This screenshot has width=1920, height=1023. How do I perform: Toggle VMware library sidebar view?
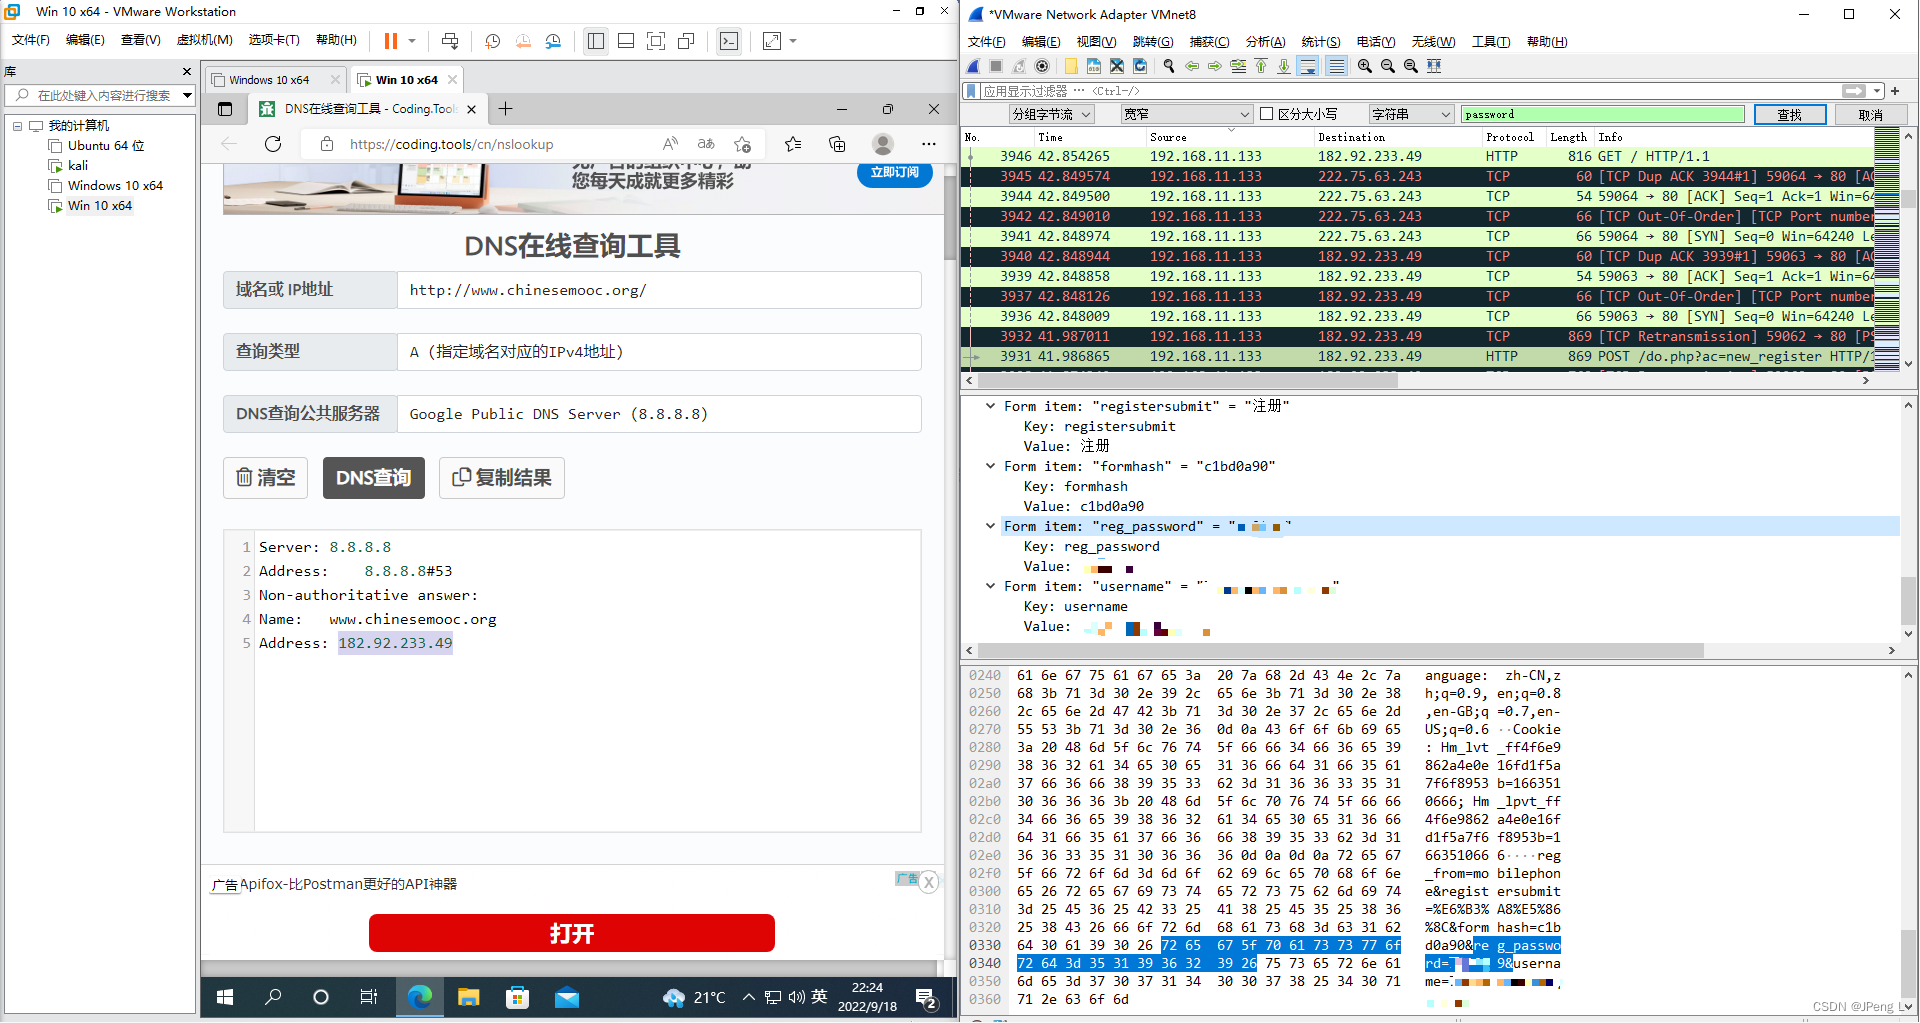[x=596, y=41]
